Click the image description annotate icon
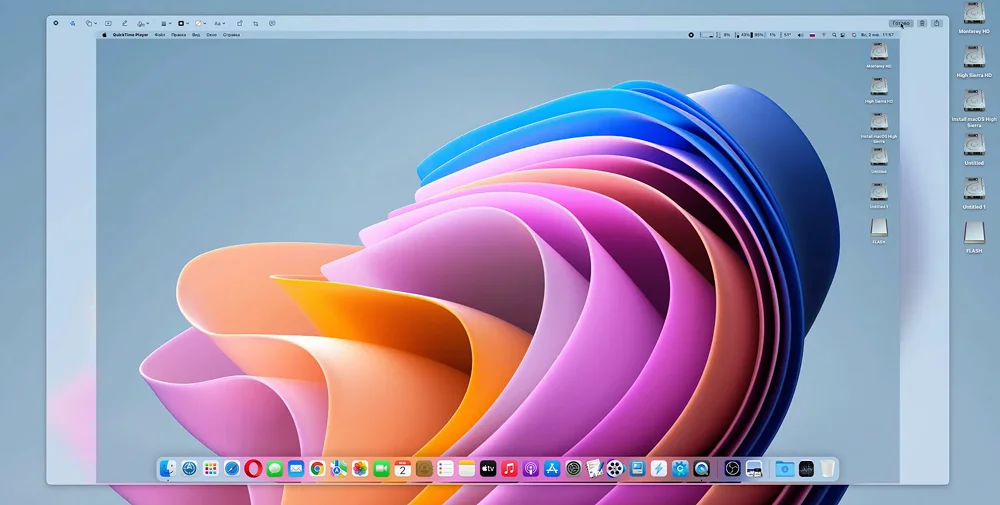The image size is (1000, 505). [x=272, y=24]
